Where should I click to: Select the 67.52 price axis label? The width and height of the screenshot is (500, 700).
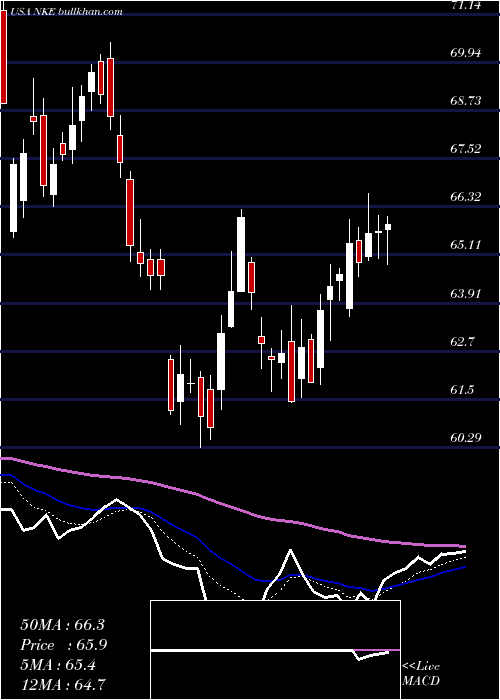coord(466,149)
